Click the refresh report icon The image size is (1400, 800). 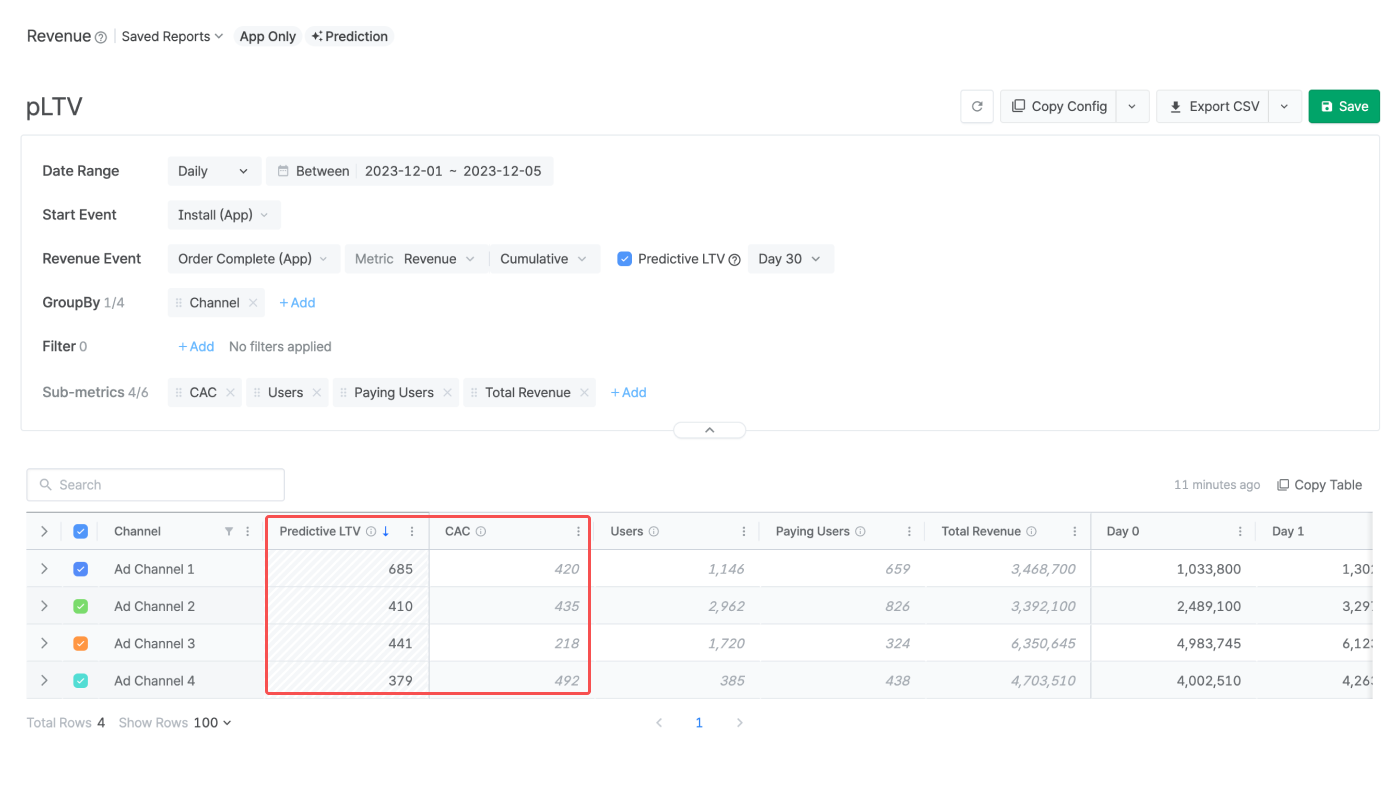click(x=977, y=106)
